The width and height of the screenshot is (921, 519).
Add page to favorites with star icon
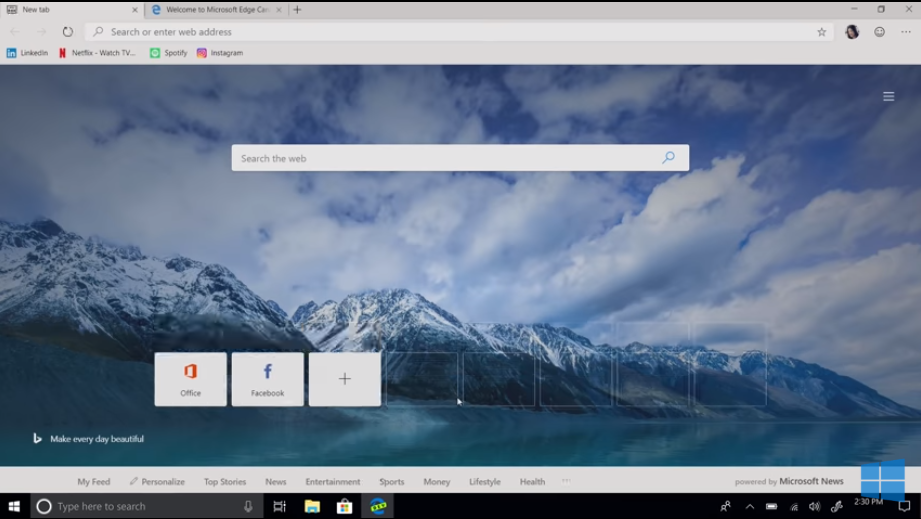(822, 32)
